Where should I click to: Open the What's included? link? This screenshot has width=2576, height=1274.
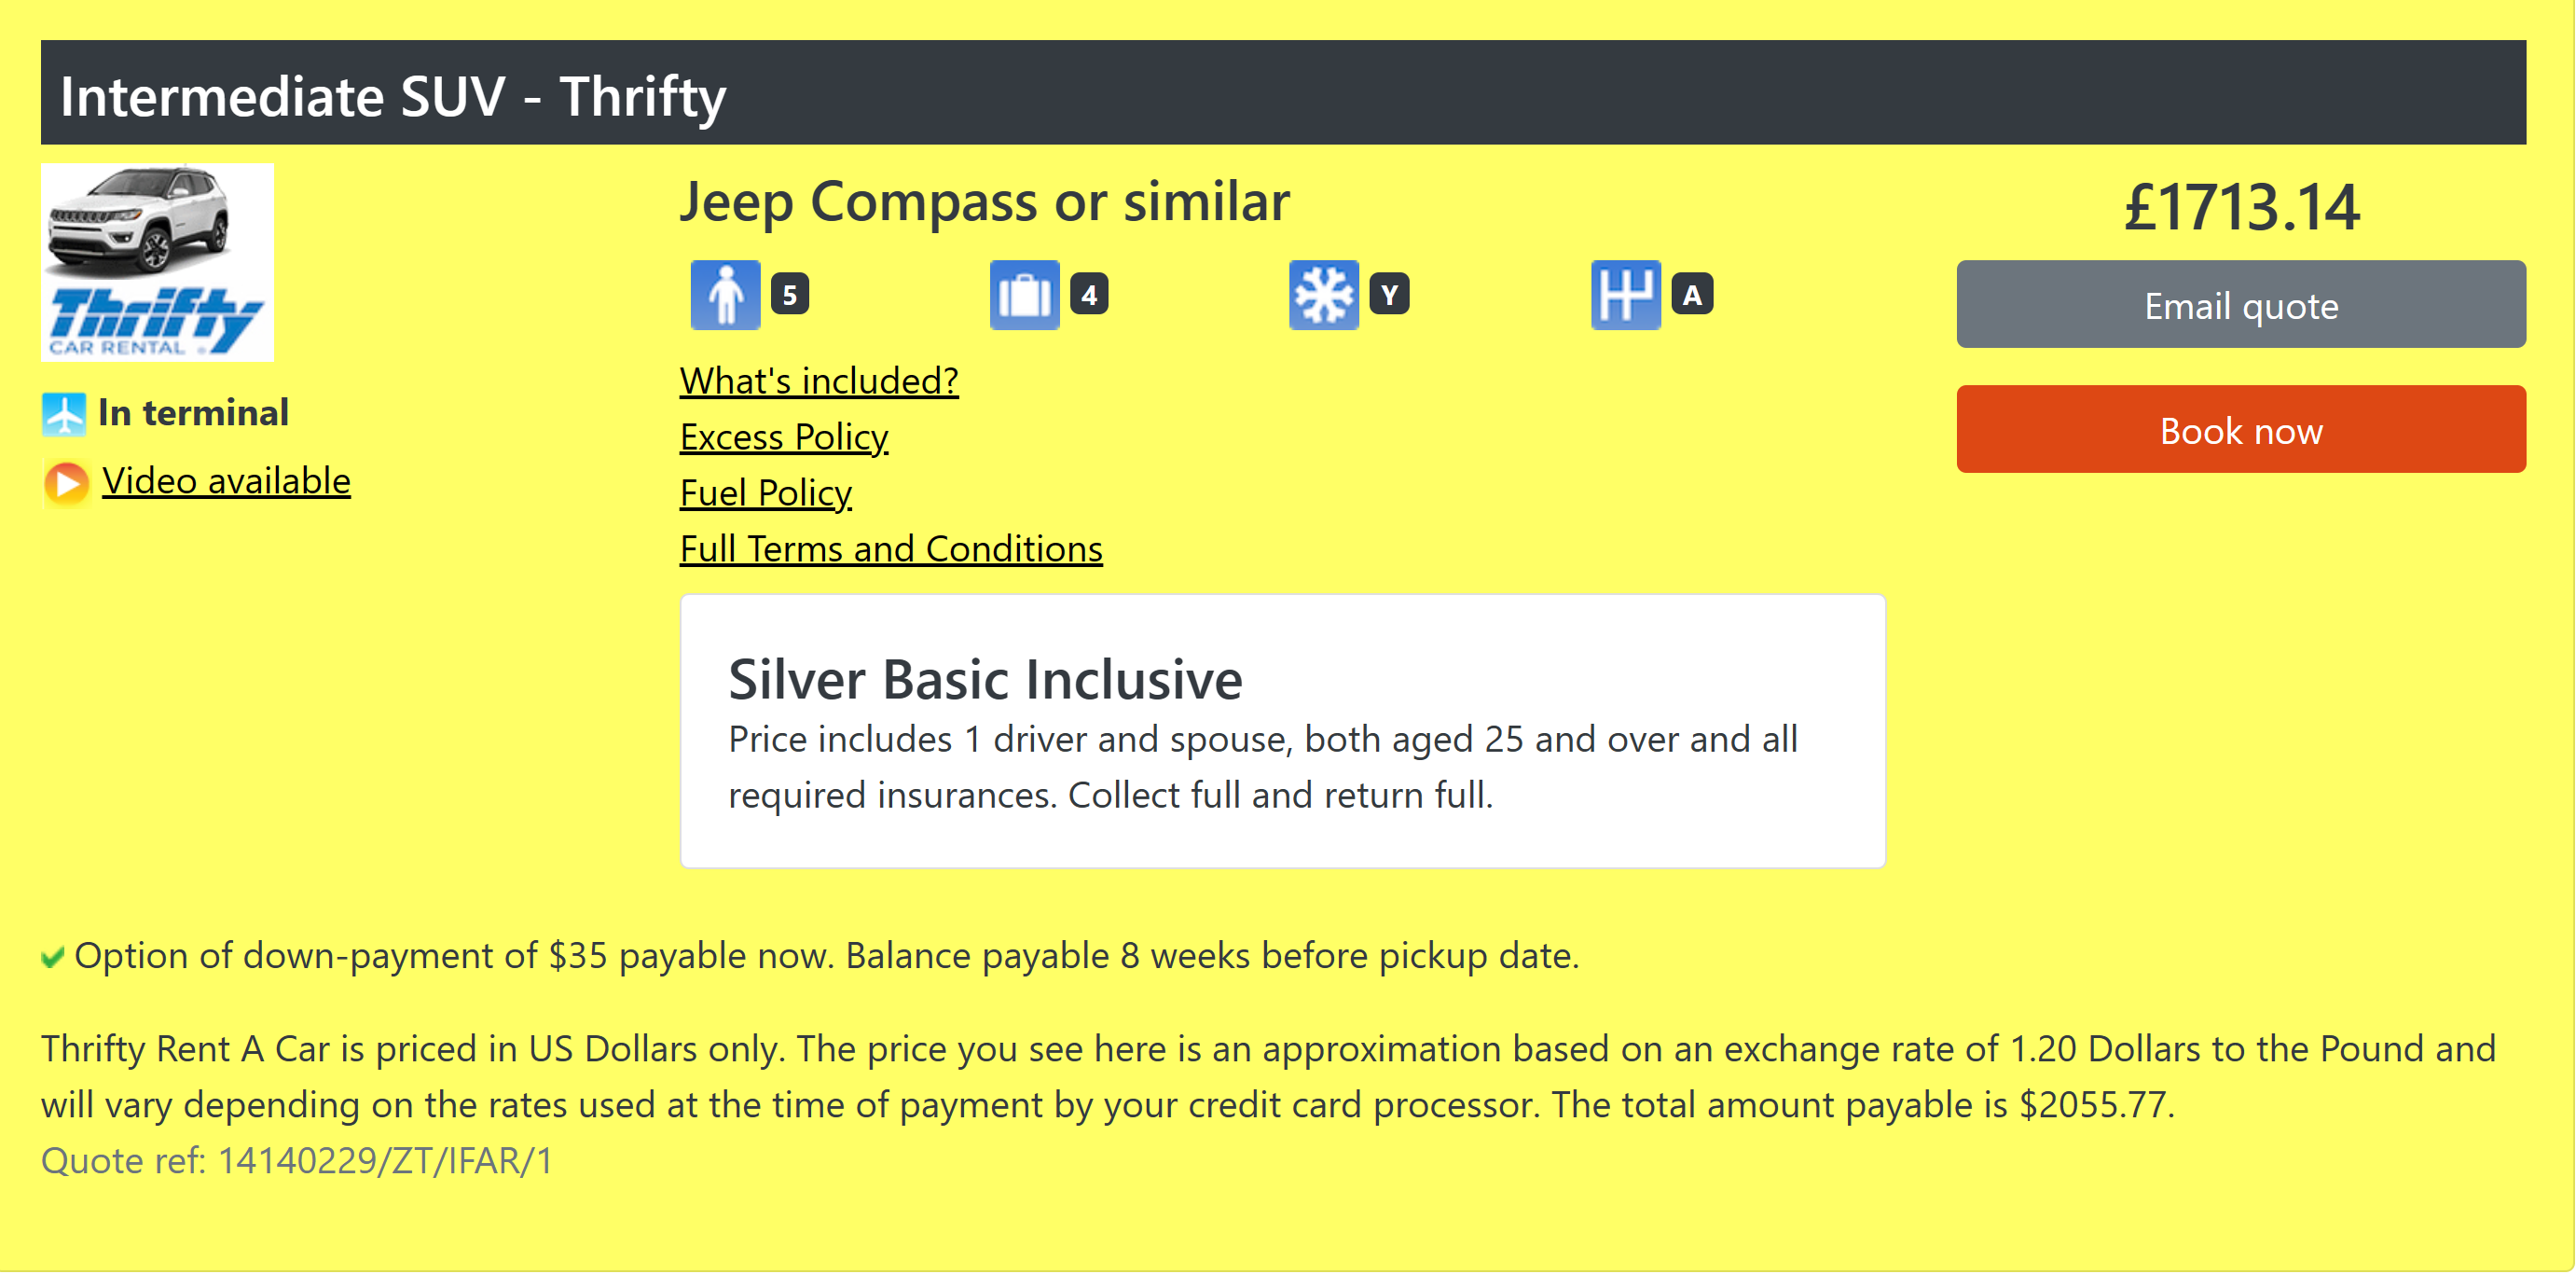tap(818, 381)
